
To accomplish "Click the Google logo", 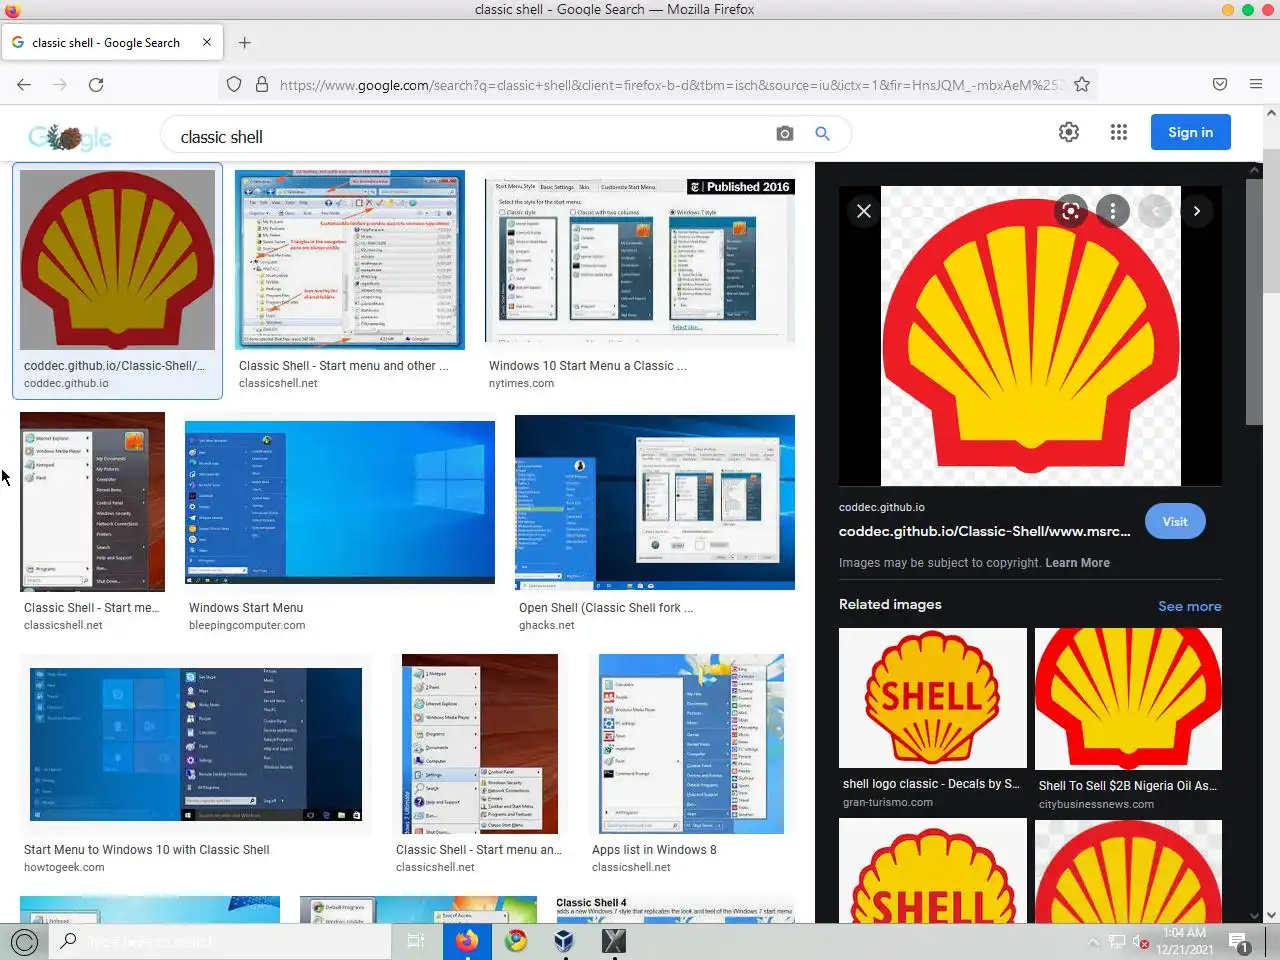I will coord(70,136).
